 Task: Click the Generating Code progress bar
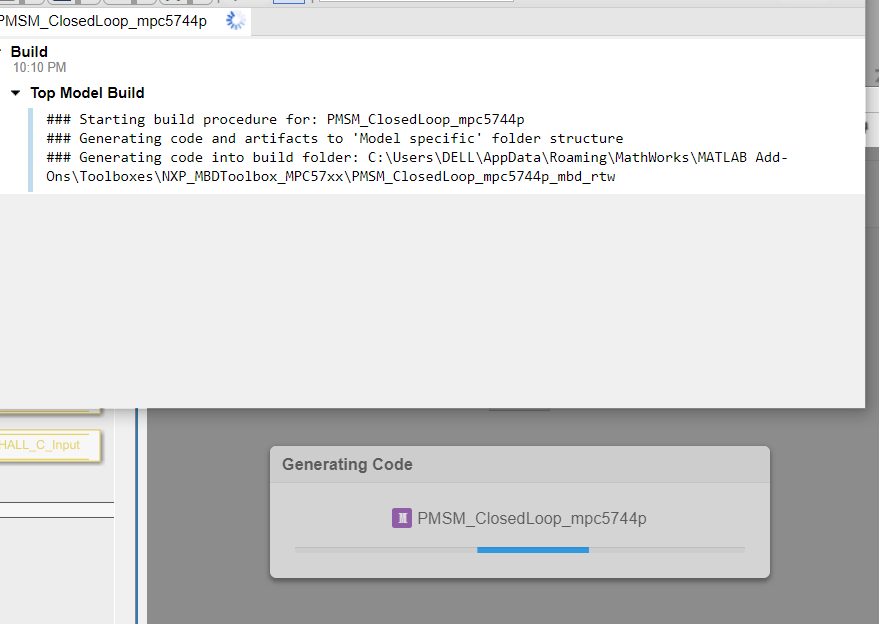520,550
